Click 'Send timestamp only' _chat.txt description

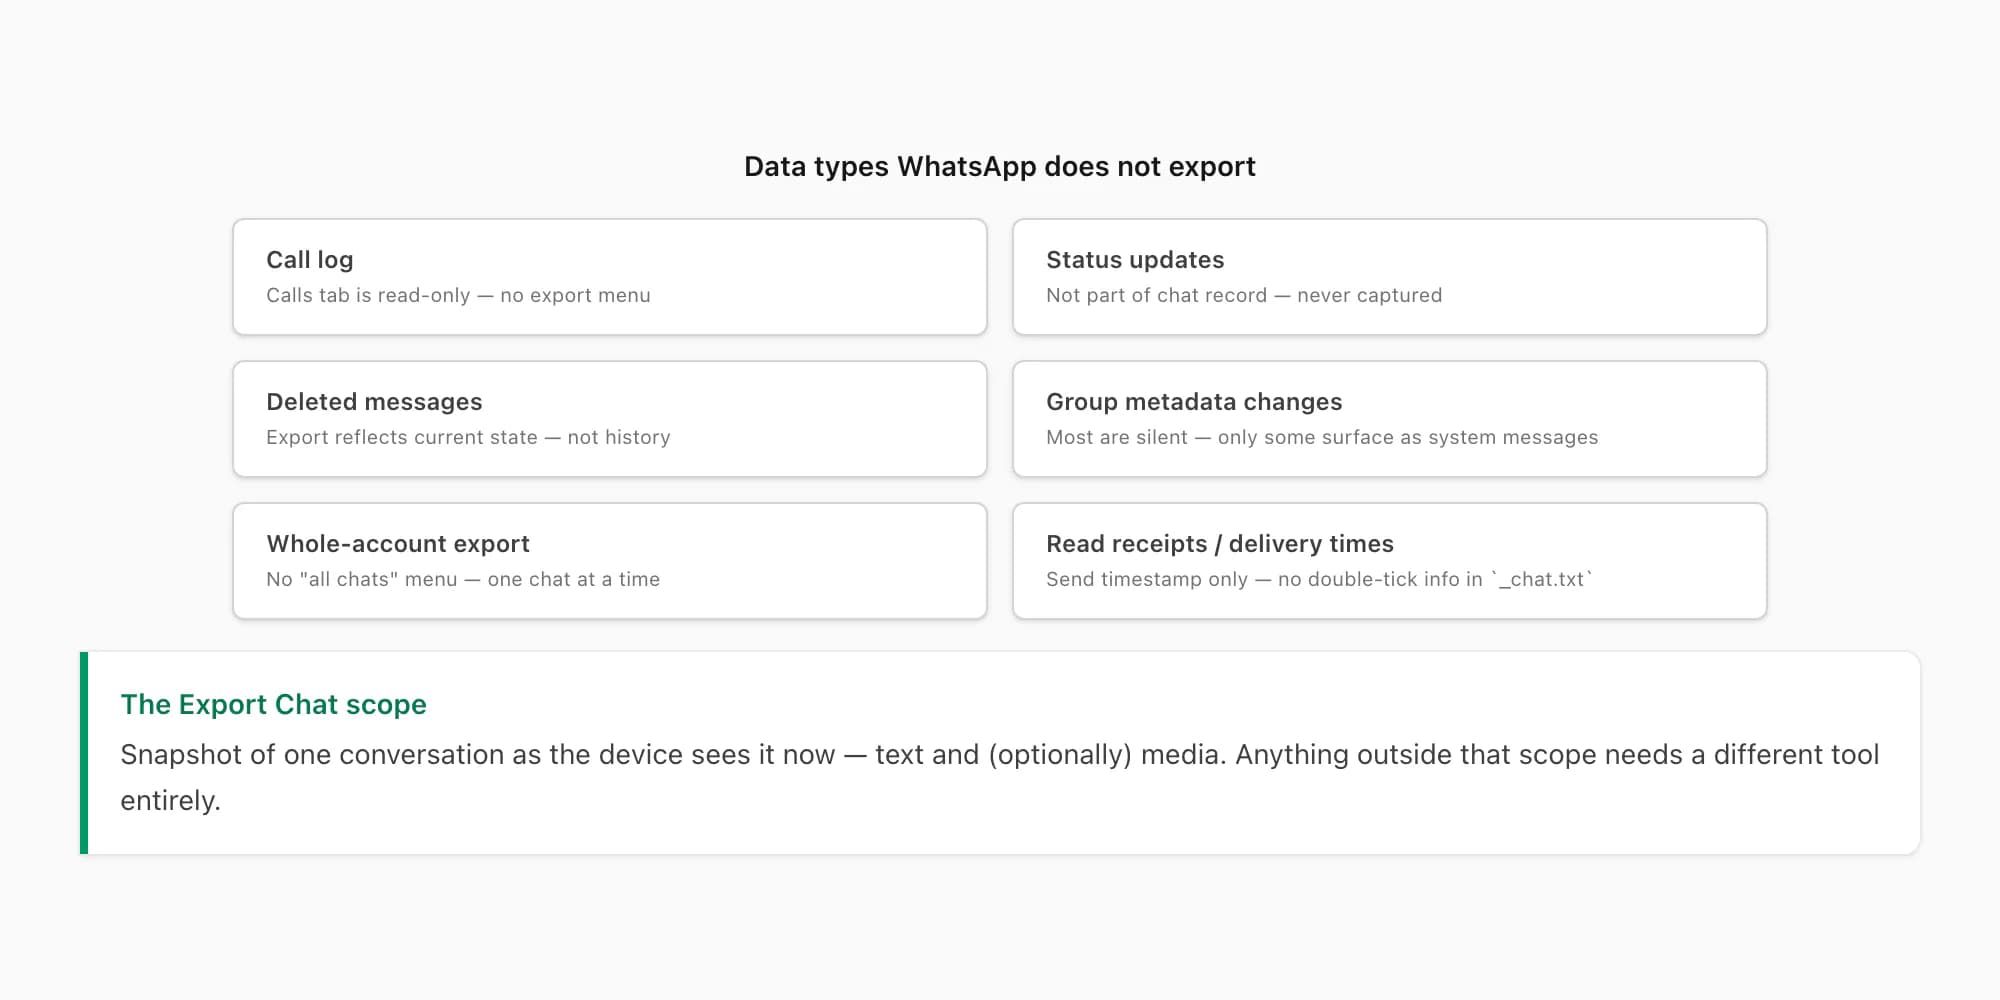coord(1319,579)
